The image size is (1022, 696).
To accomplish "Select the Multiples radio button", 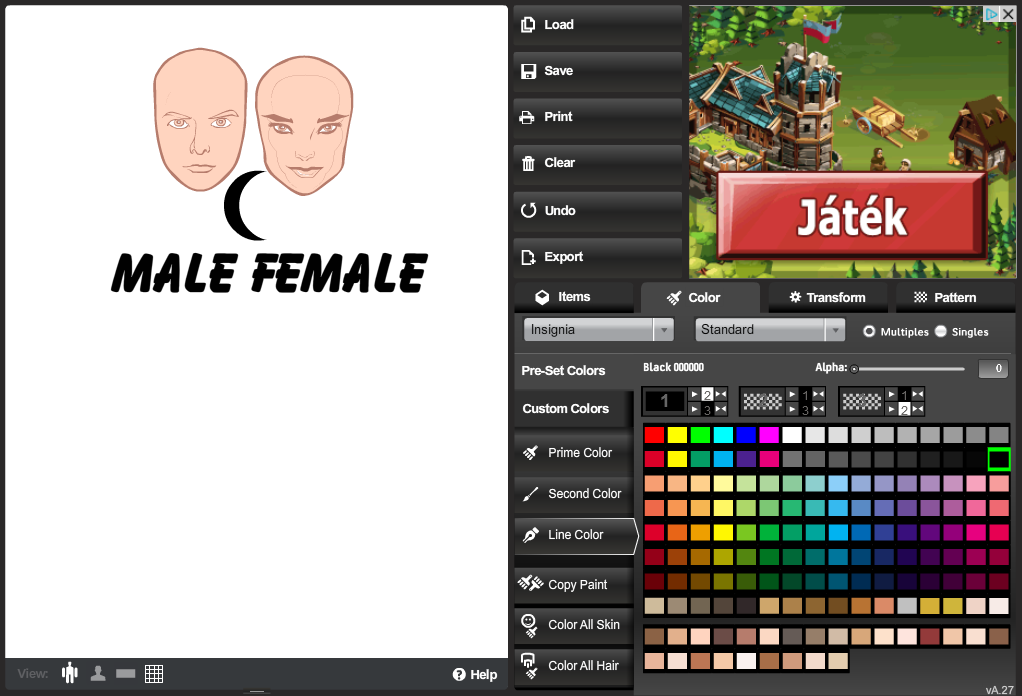I will pyautogui.click(x=869, y=331).
